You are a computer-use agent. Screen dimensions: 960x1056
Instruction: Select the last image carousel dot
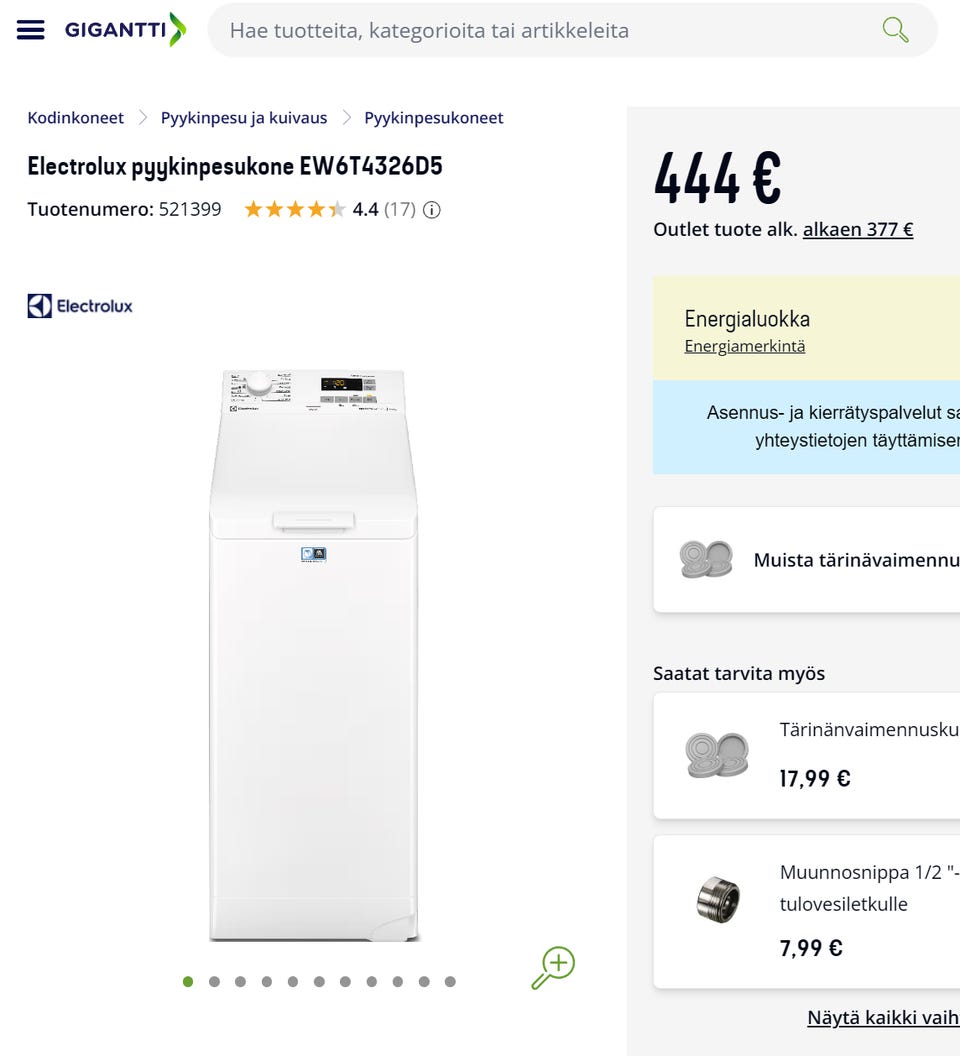pos(450,982)
